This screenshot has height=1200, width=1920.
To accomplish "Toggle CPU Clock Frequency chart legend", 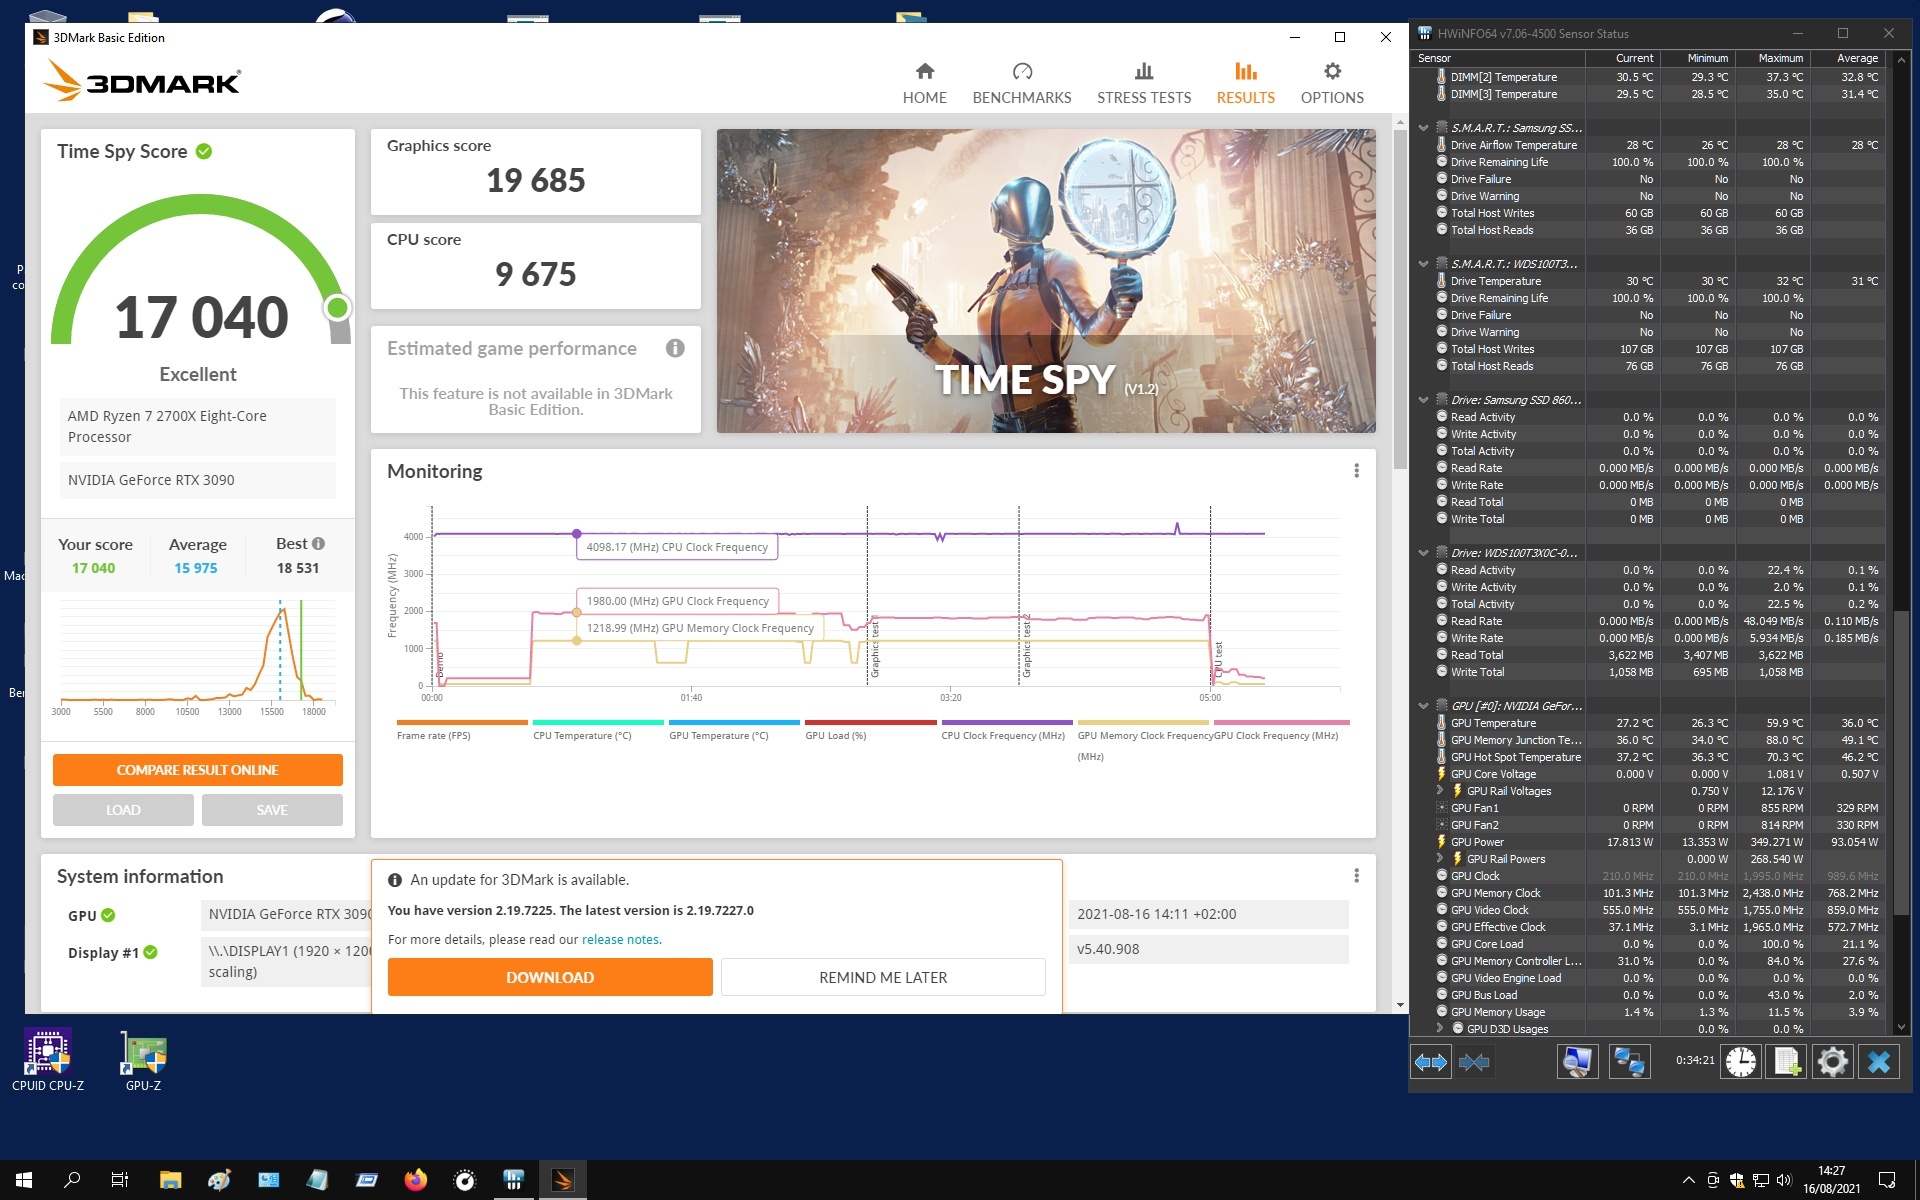I will 1002,735.
